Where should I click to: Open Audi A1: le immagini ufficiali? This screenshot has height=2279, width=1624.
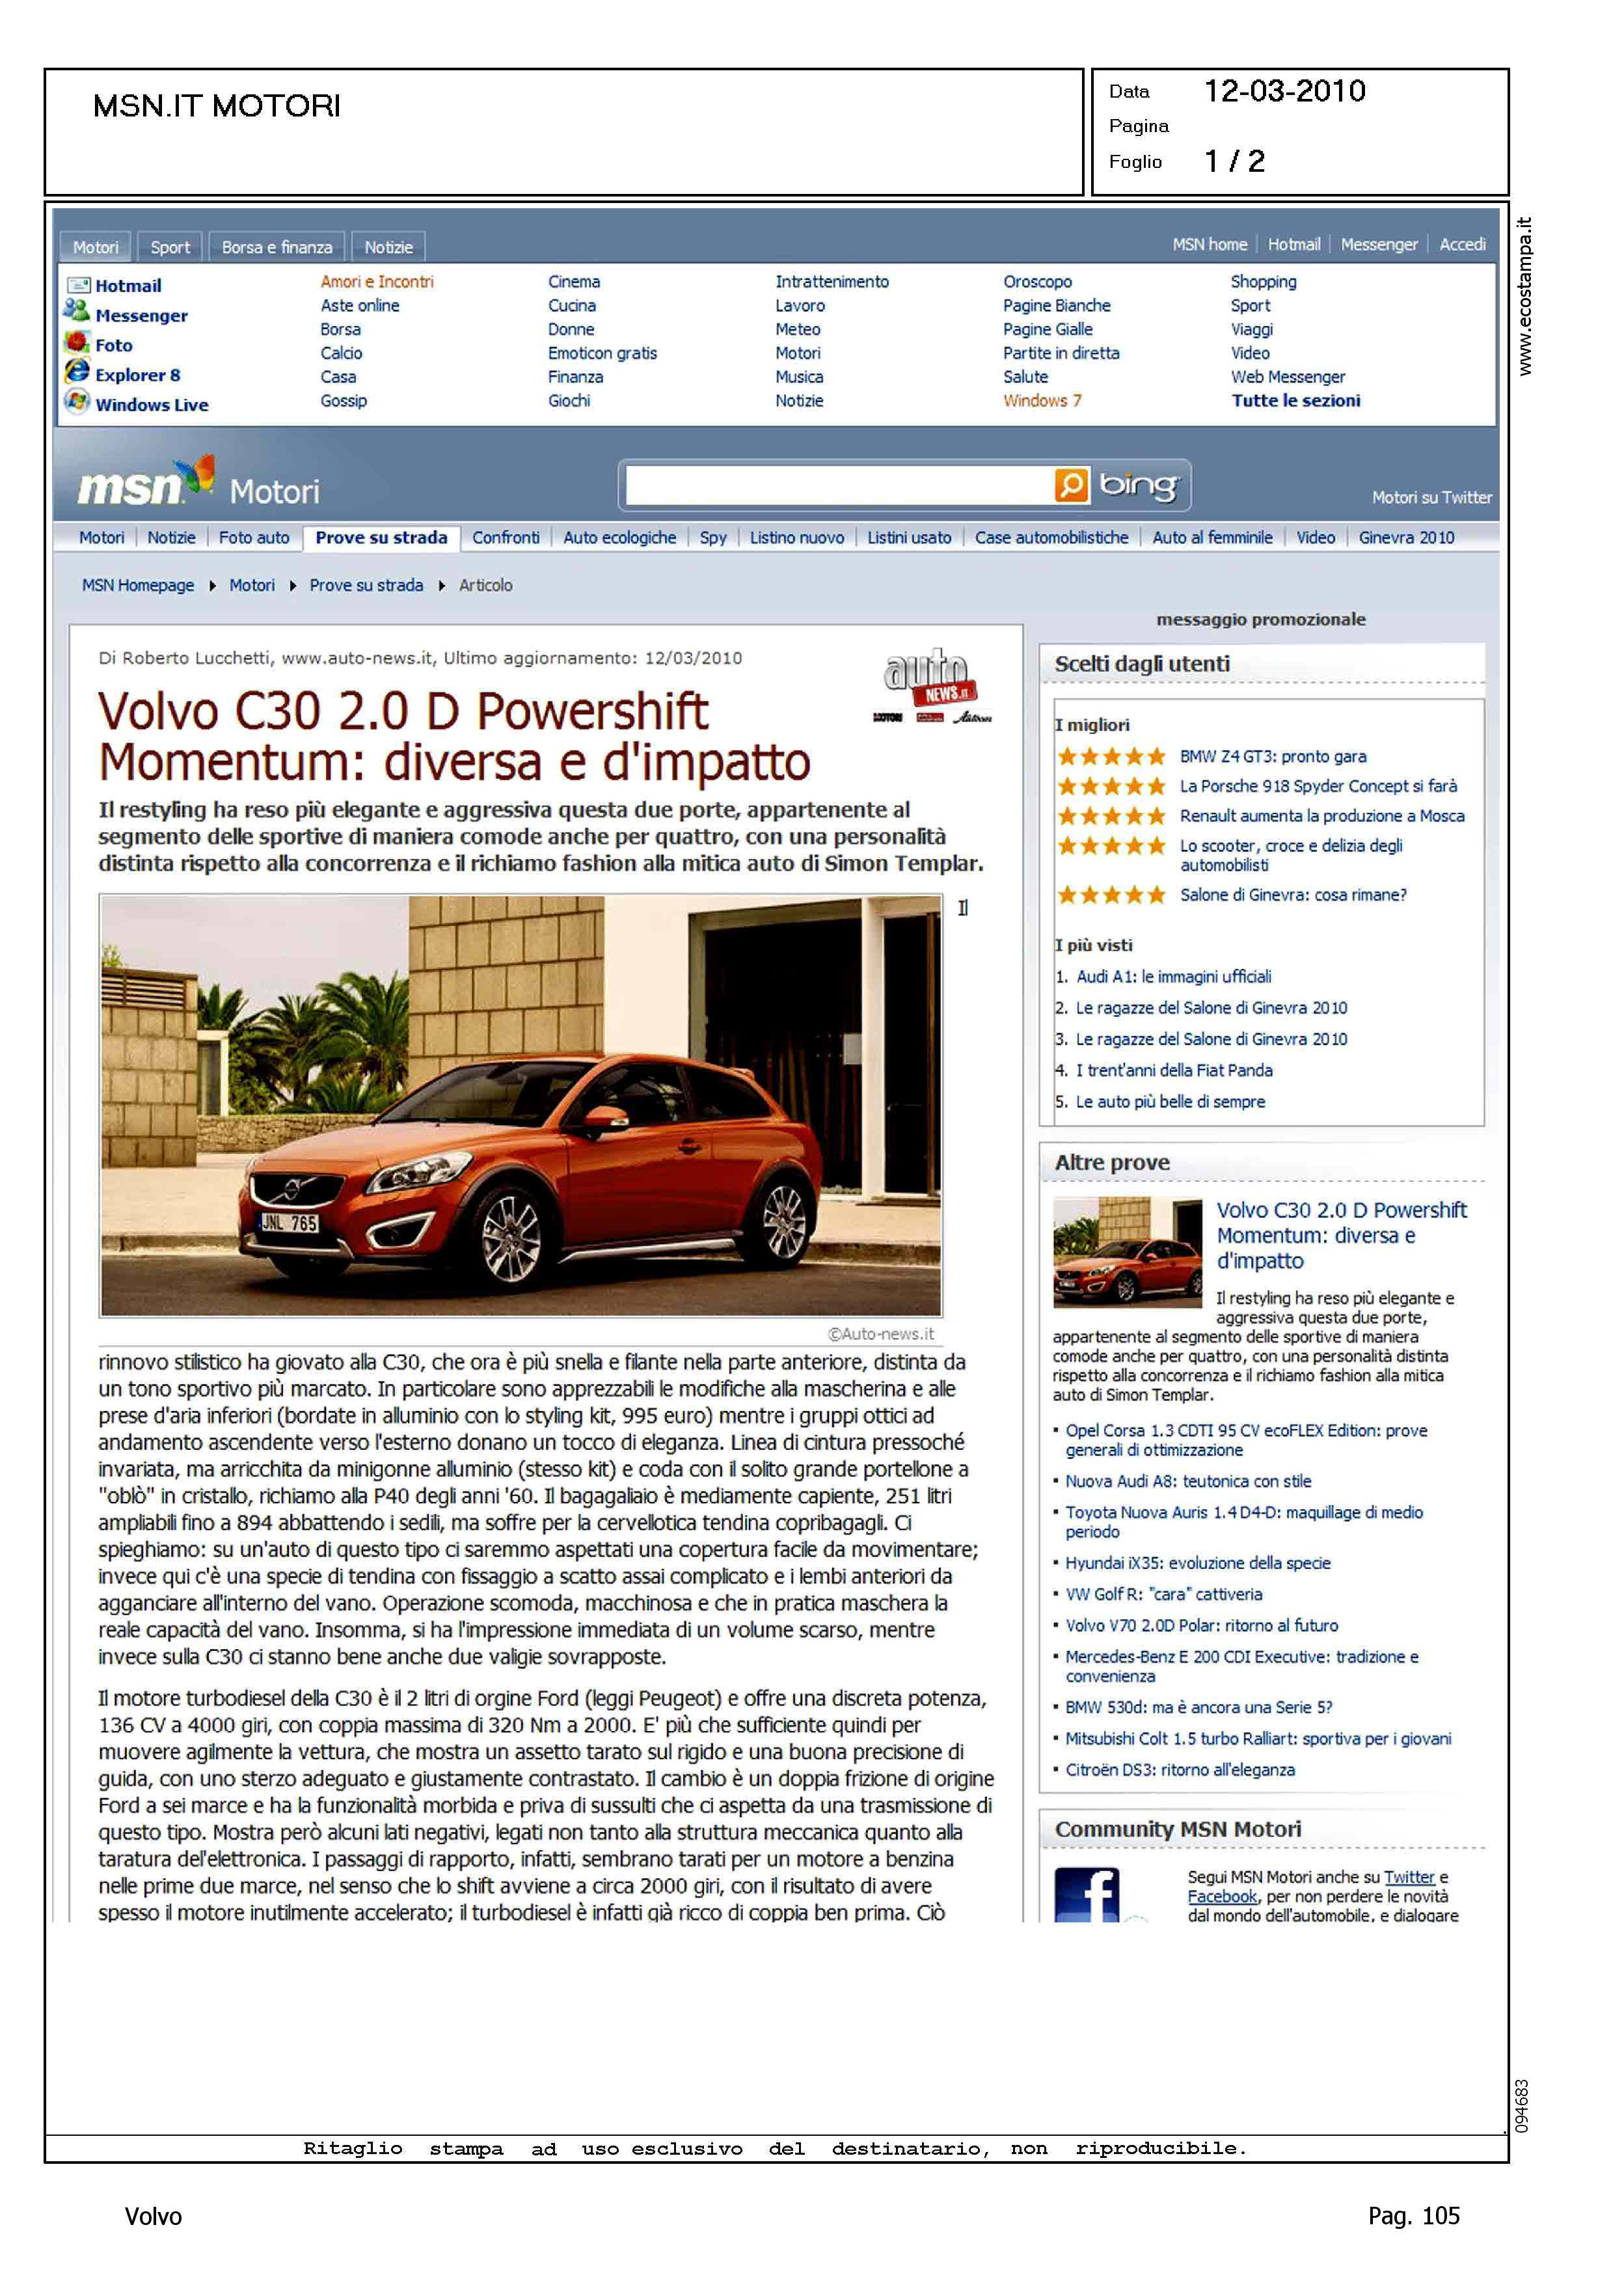[x=1173, y=977]
